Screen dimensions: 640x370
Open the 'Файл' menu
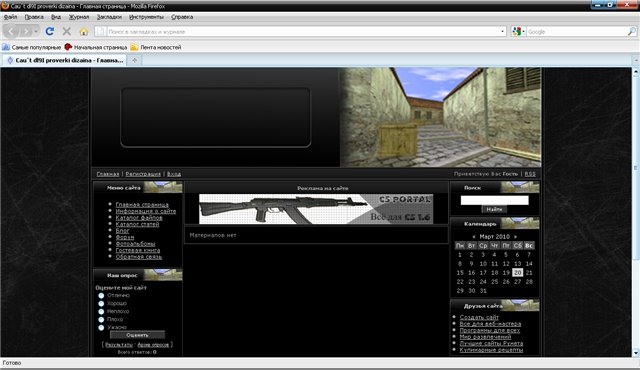[x=10, y=17]
